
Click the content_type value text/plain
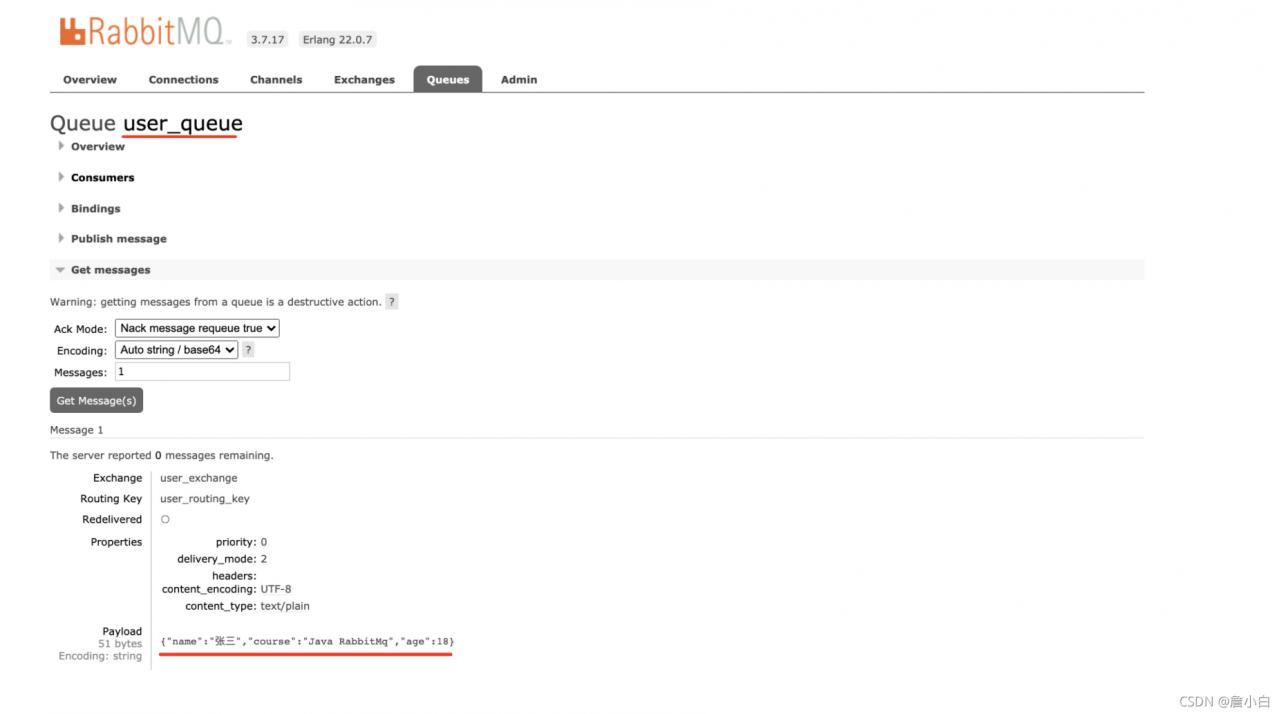tap(285, 606)
